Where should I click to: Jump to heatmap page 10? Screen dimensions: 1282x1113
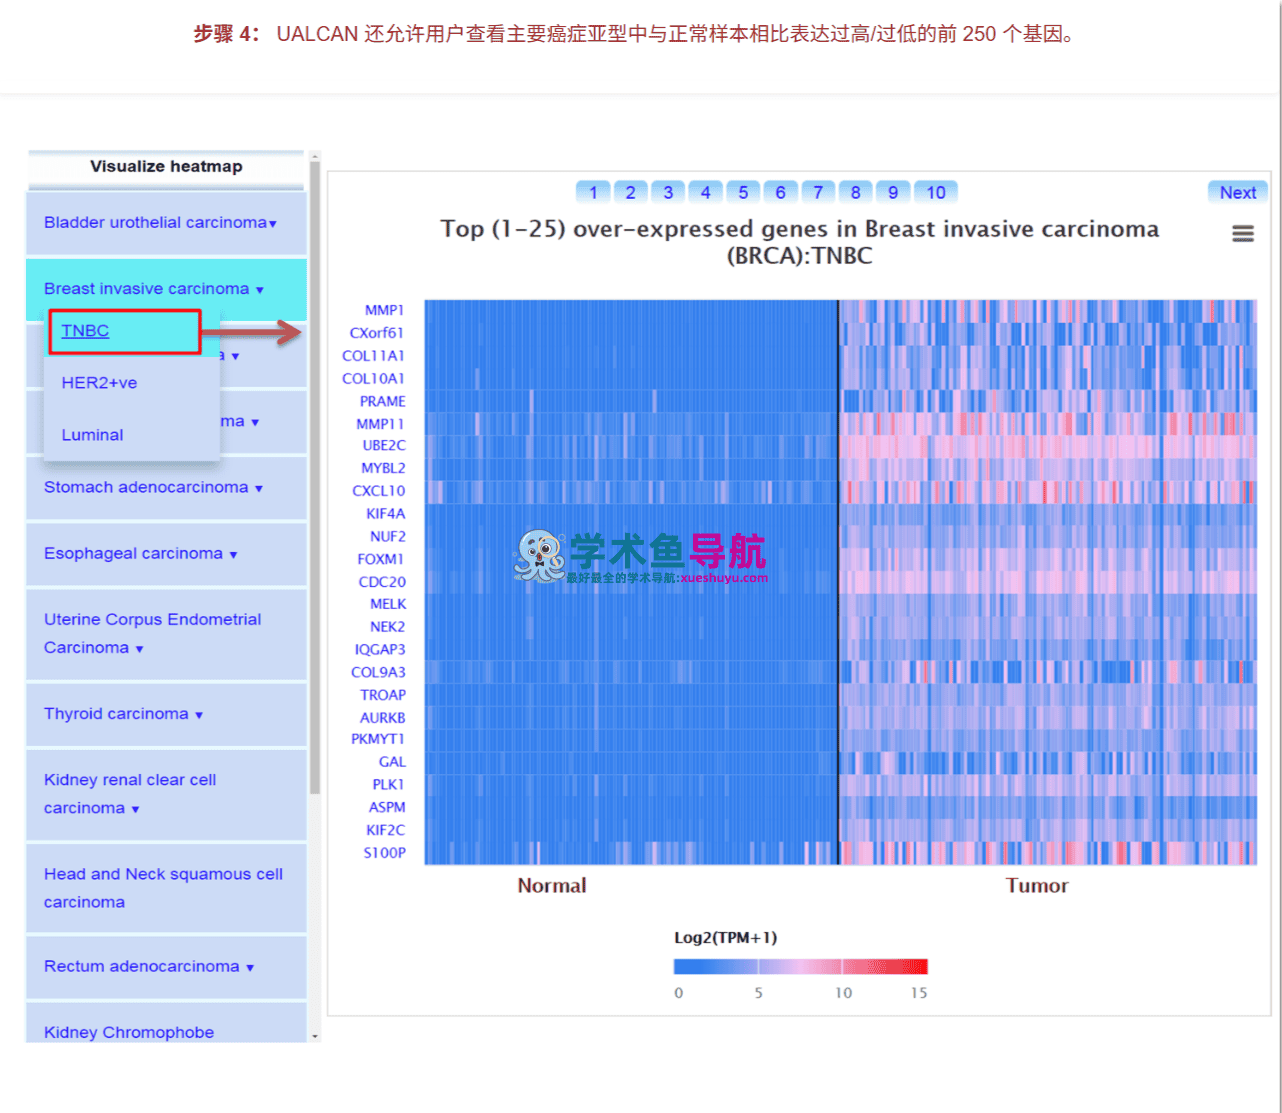pyautogui.click(x=936, y=192)
